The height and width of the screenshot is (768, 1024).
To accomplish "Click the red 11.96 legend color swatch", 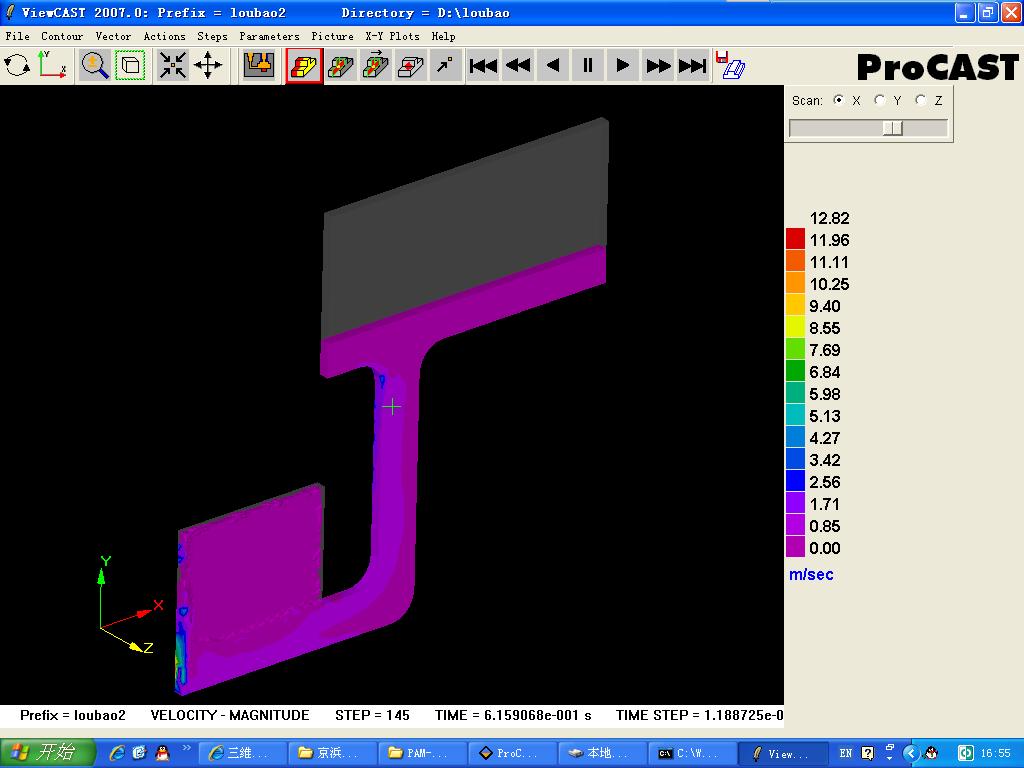I will [x=795, y=238].
